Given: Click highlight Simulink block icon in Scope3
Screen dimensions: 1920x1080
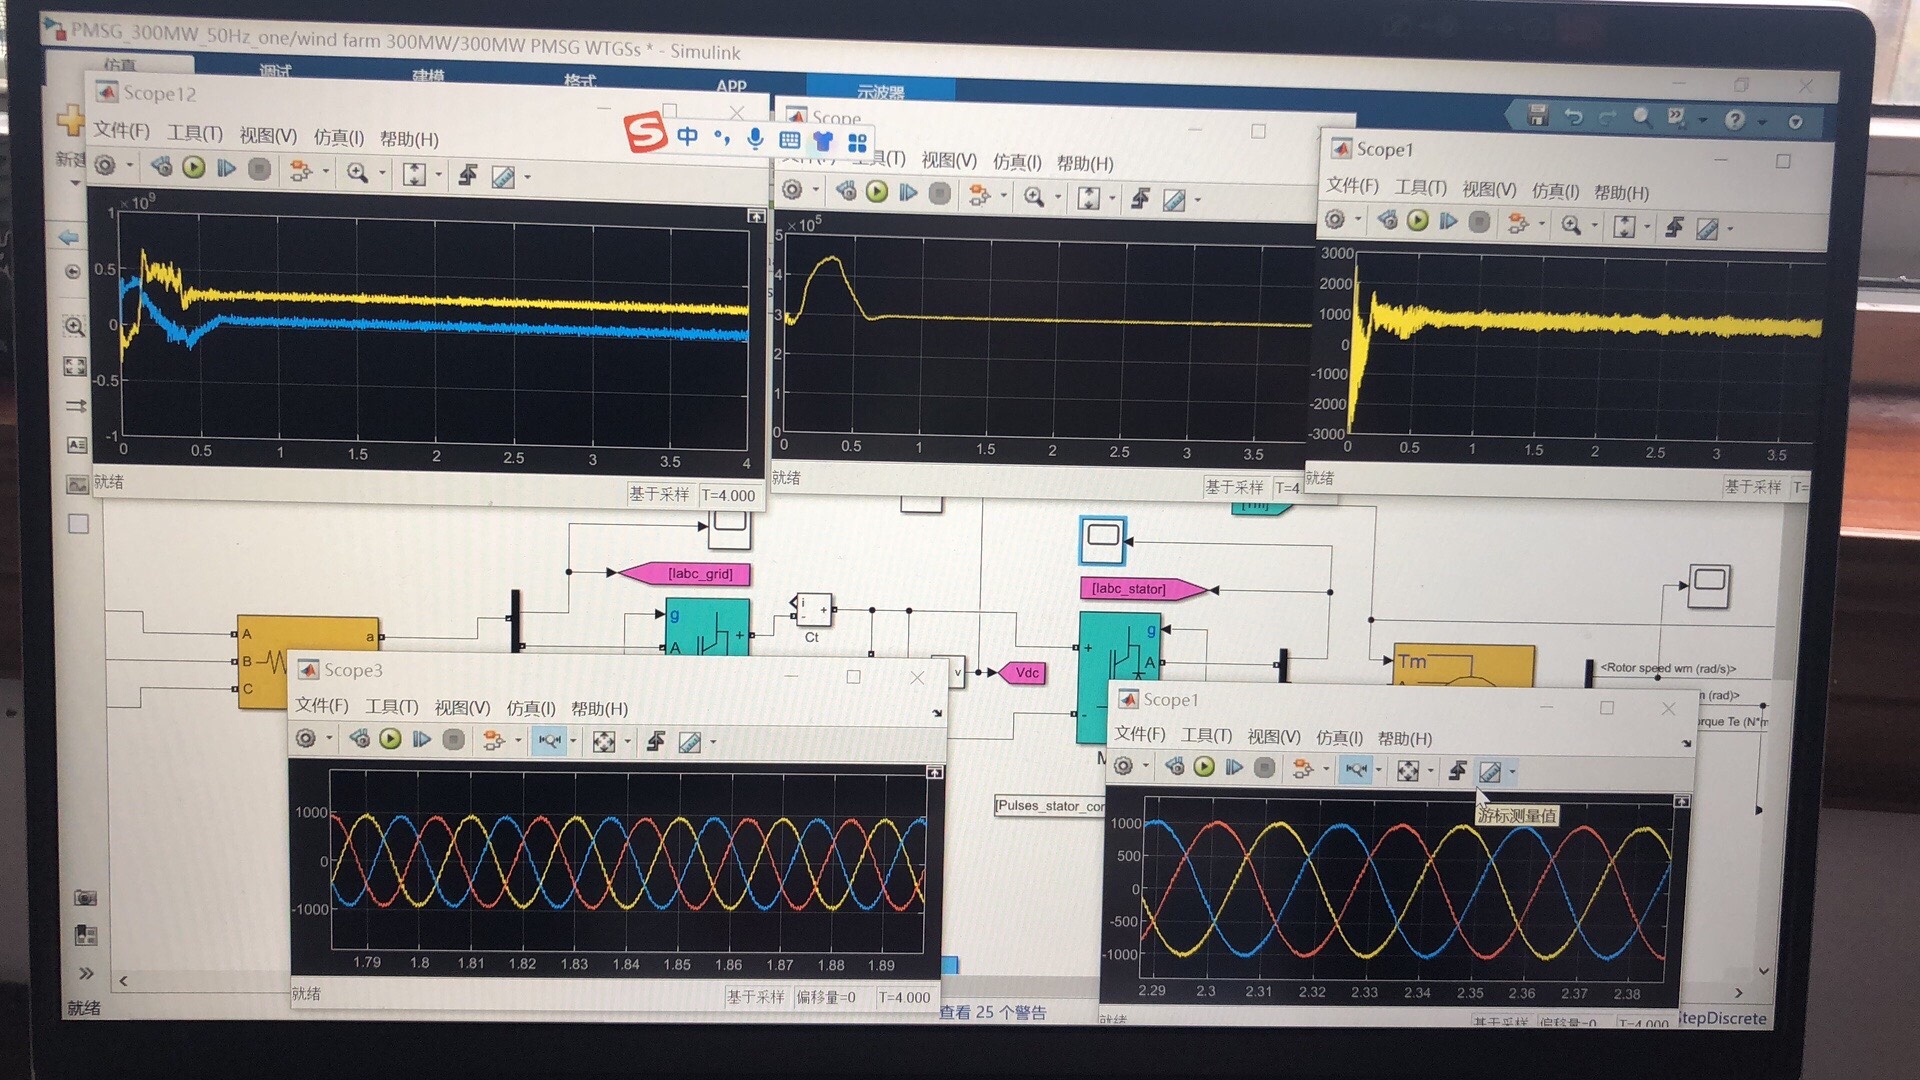Looking at the screenshot, I should point(493,740).
